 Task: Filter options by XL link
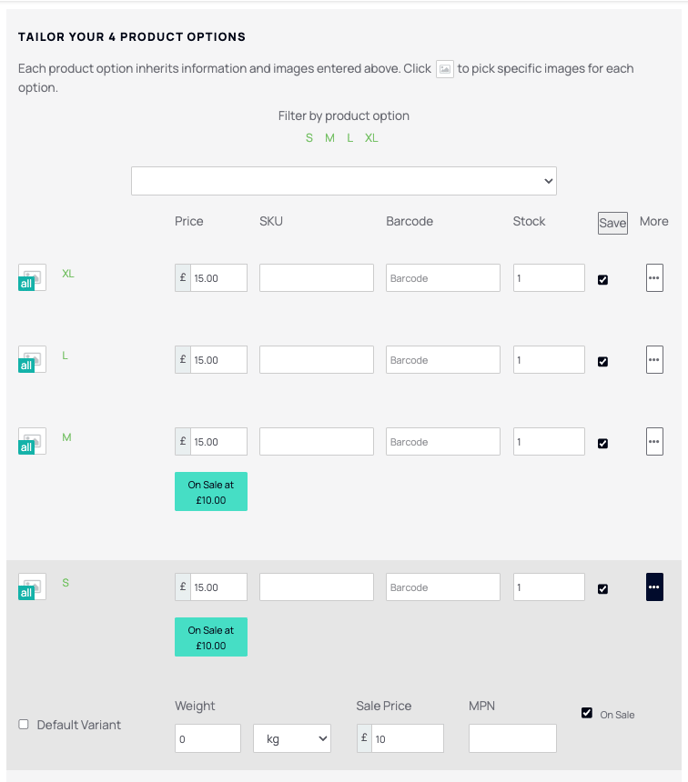(371, 138)
